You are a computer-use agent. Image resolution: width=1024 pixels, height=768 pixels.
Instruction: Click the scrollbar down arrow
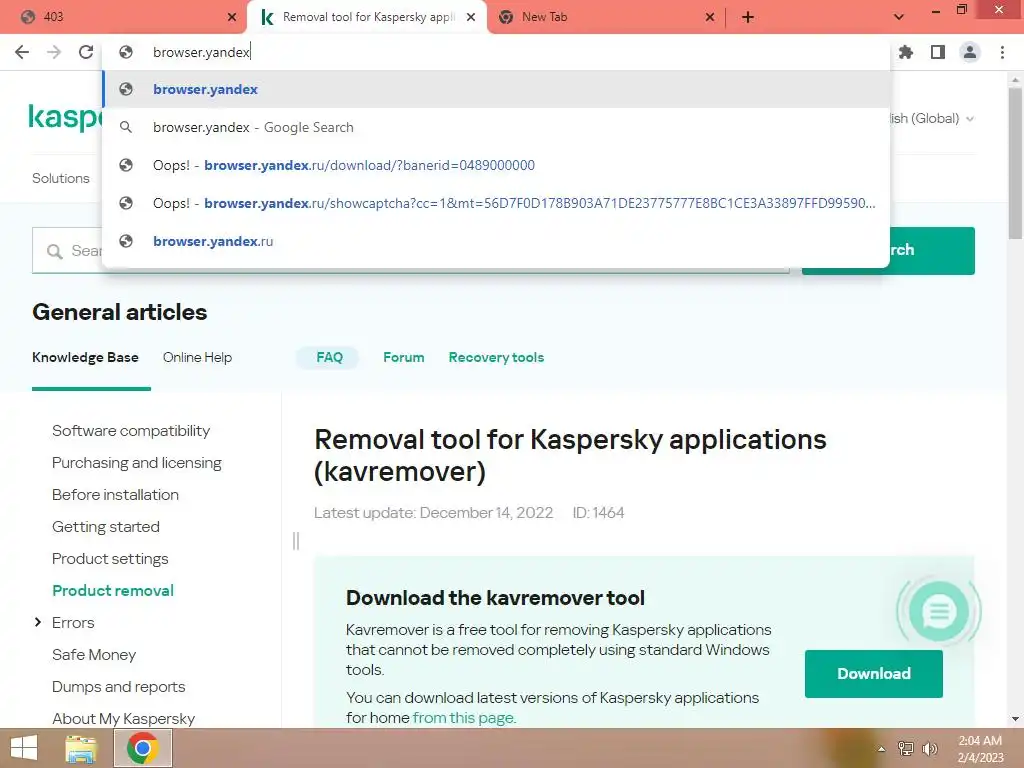coord(1015,719)
